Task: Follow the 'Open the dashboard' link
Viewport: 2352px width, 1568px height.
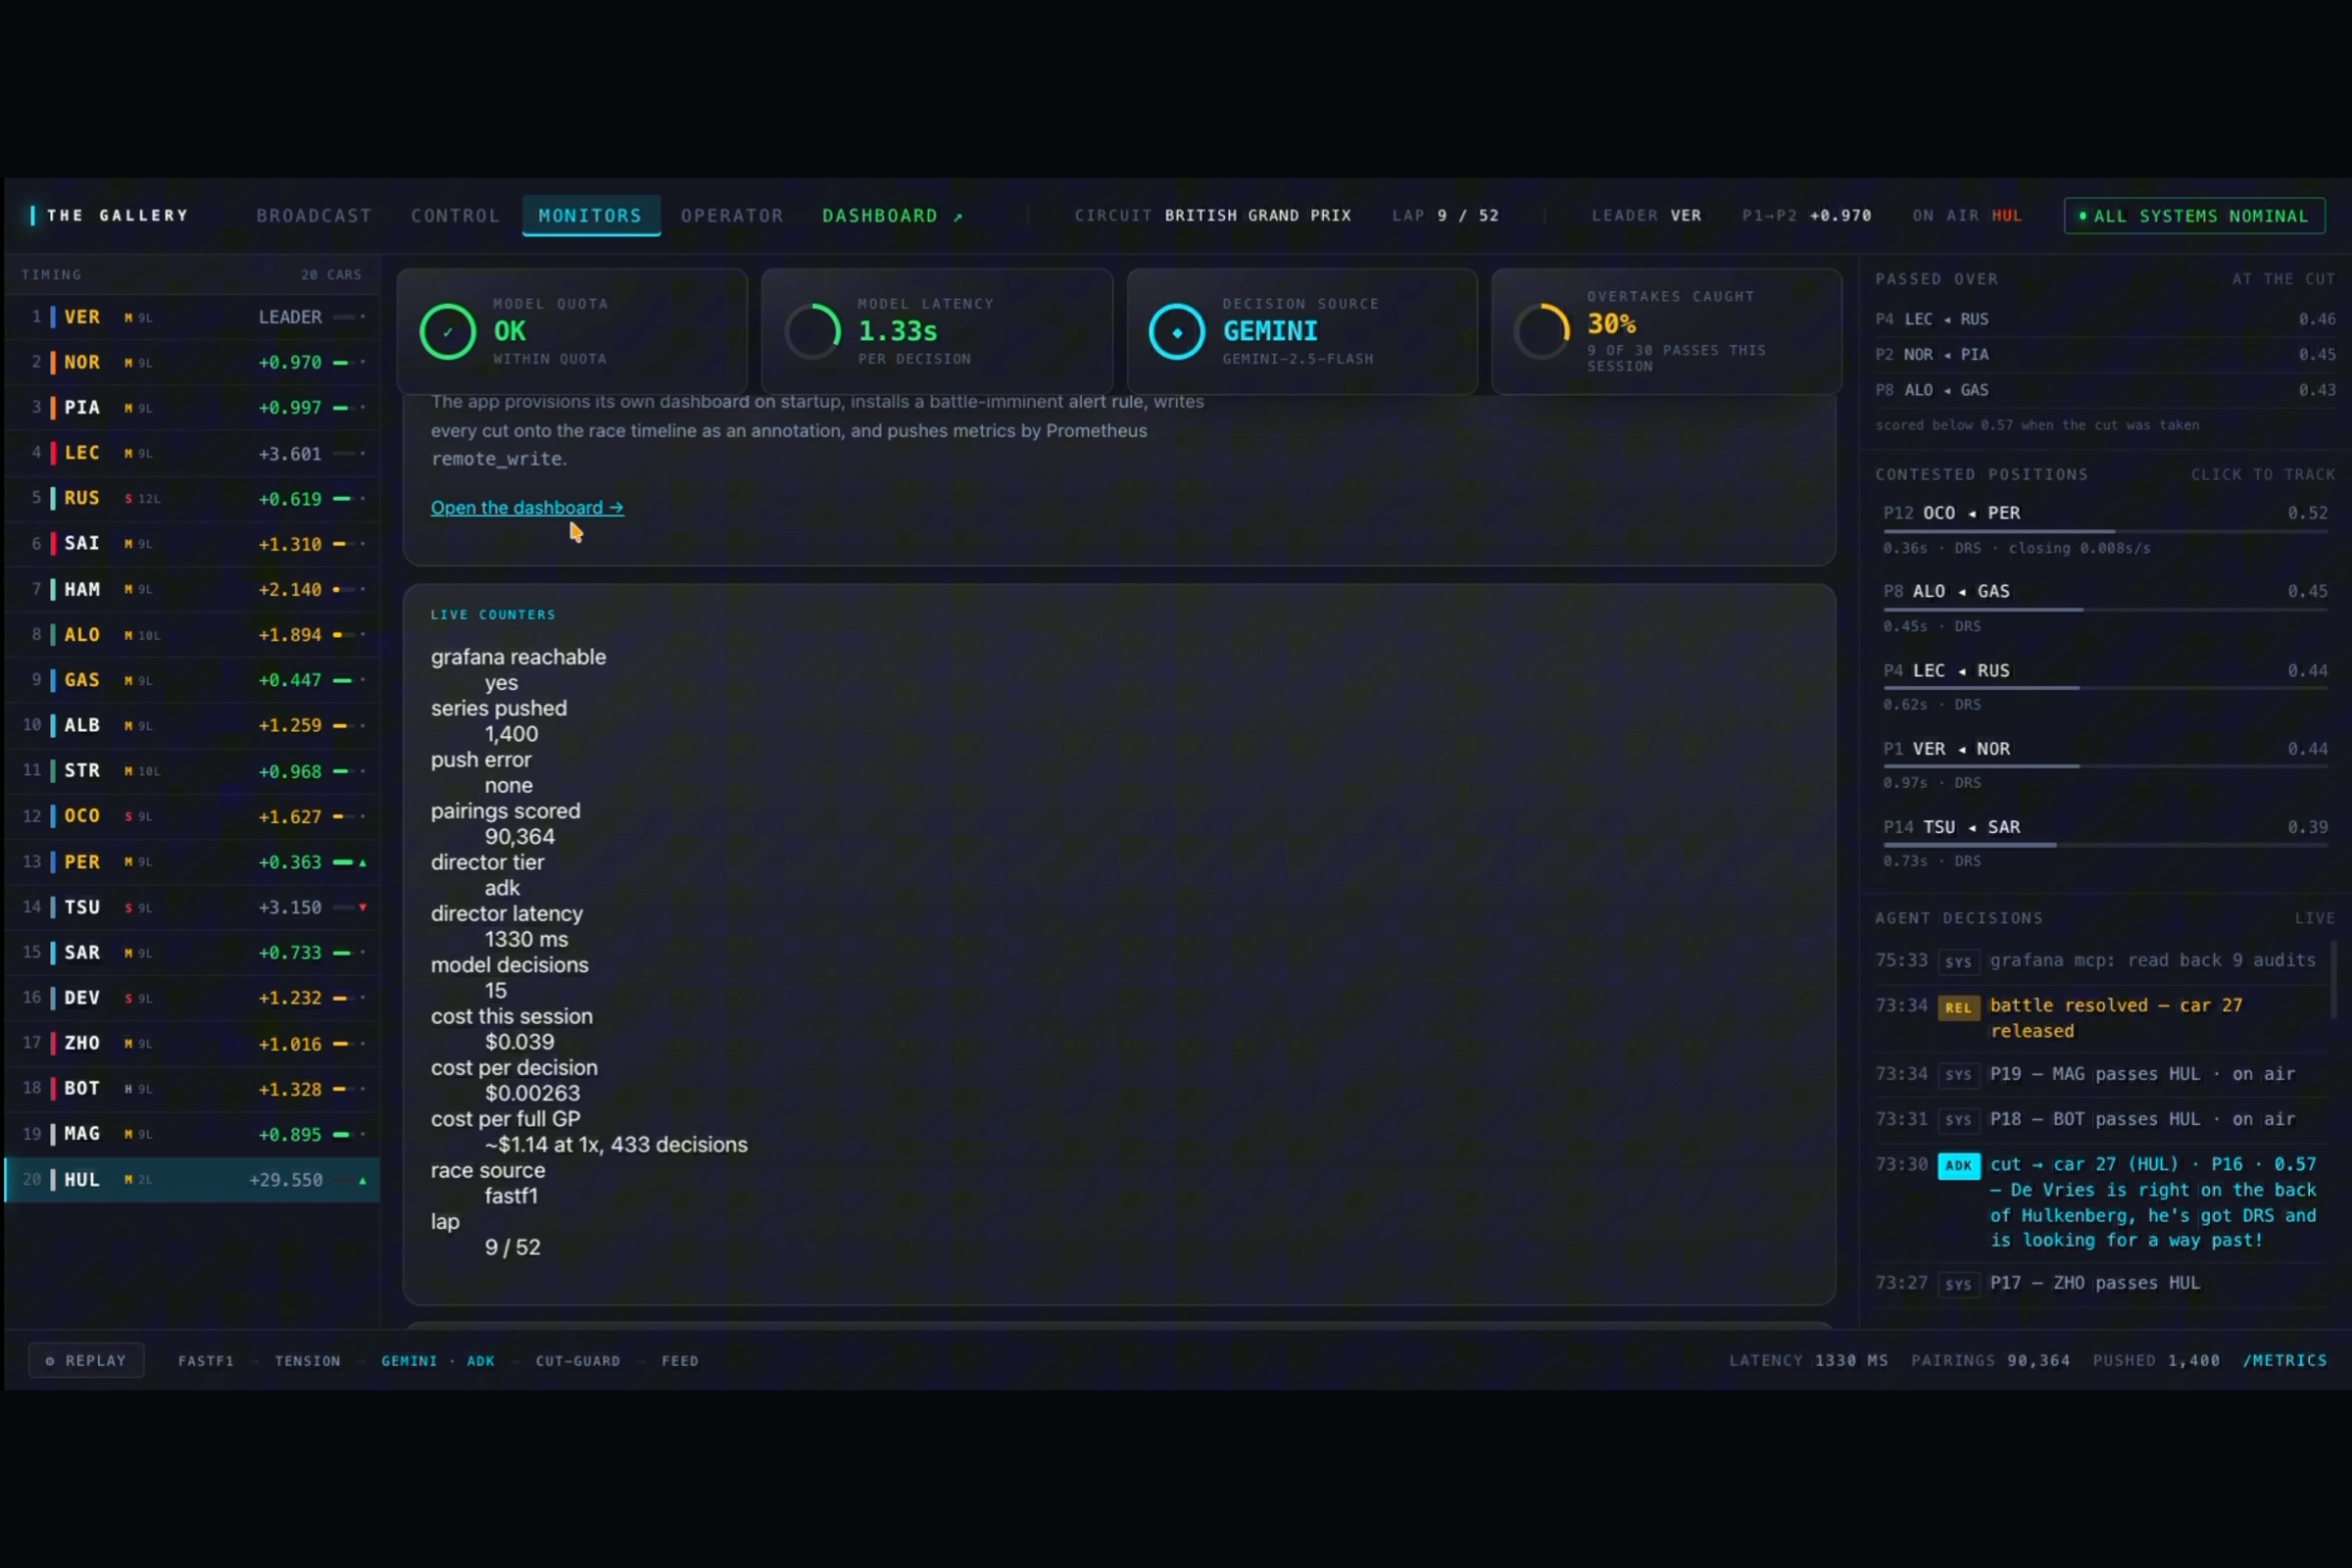Action: [527, 507]
